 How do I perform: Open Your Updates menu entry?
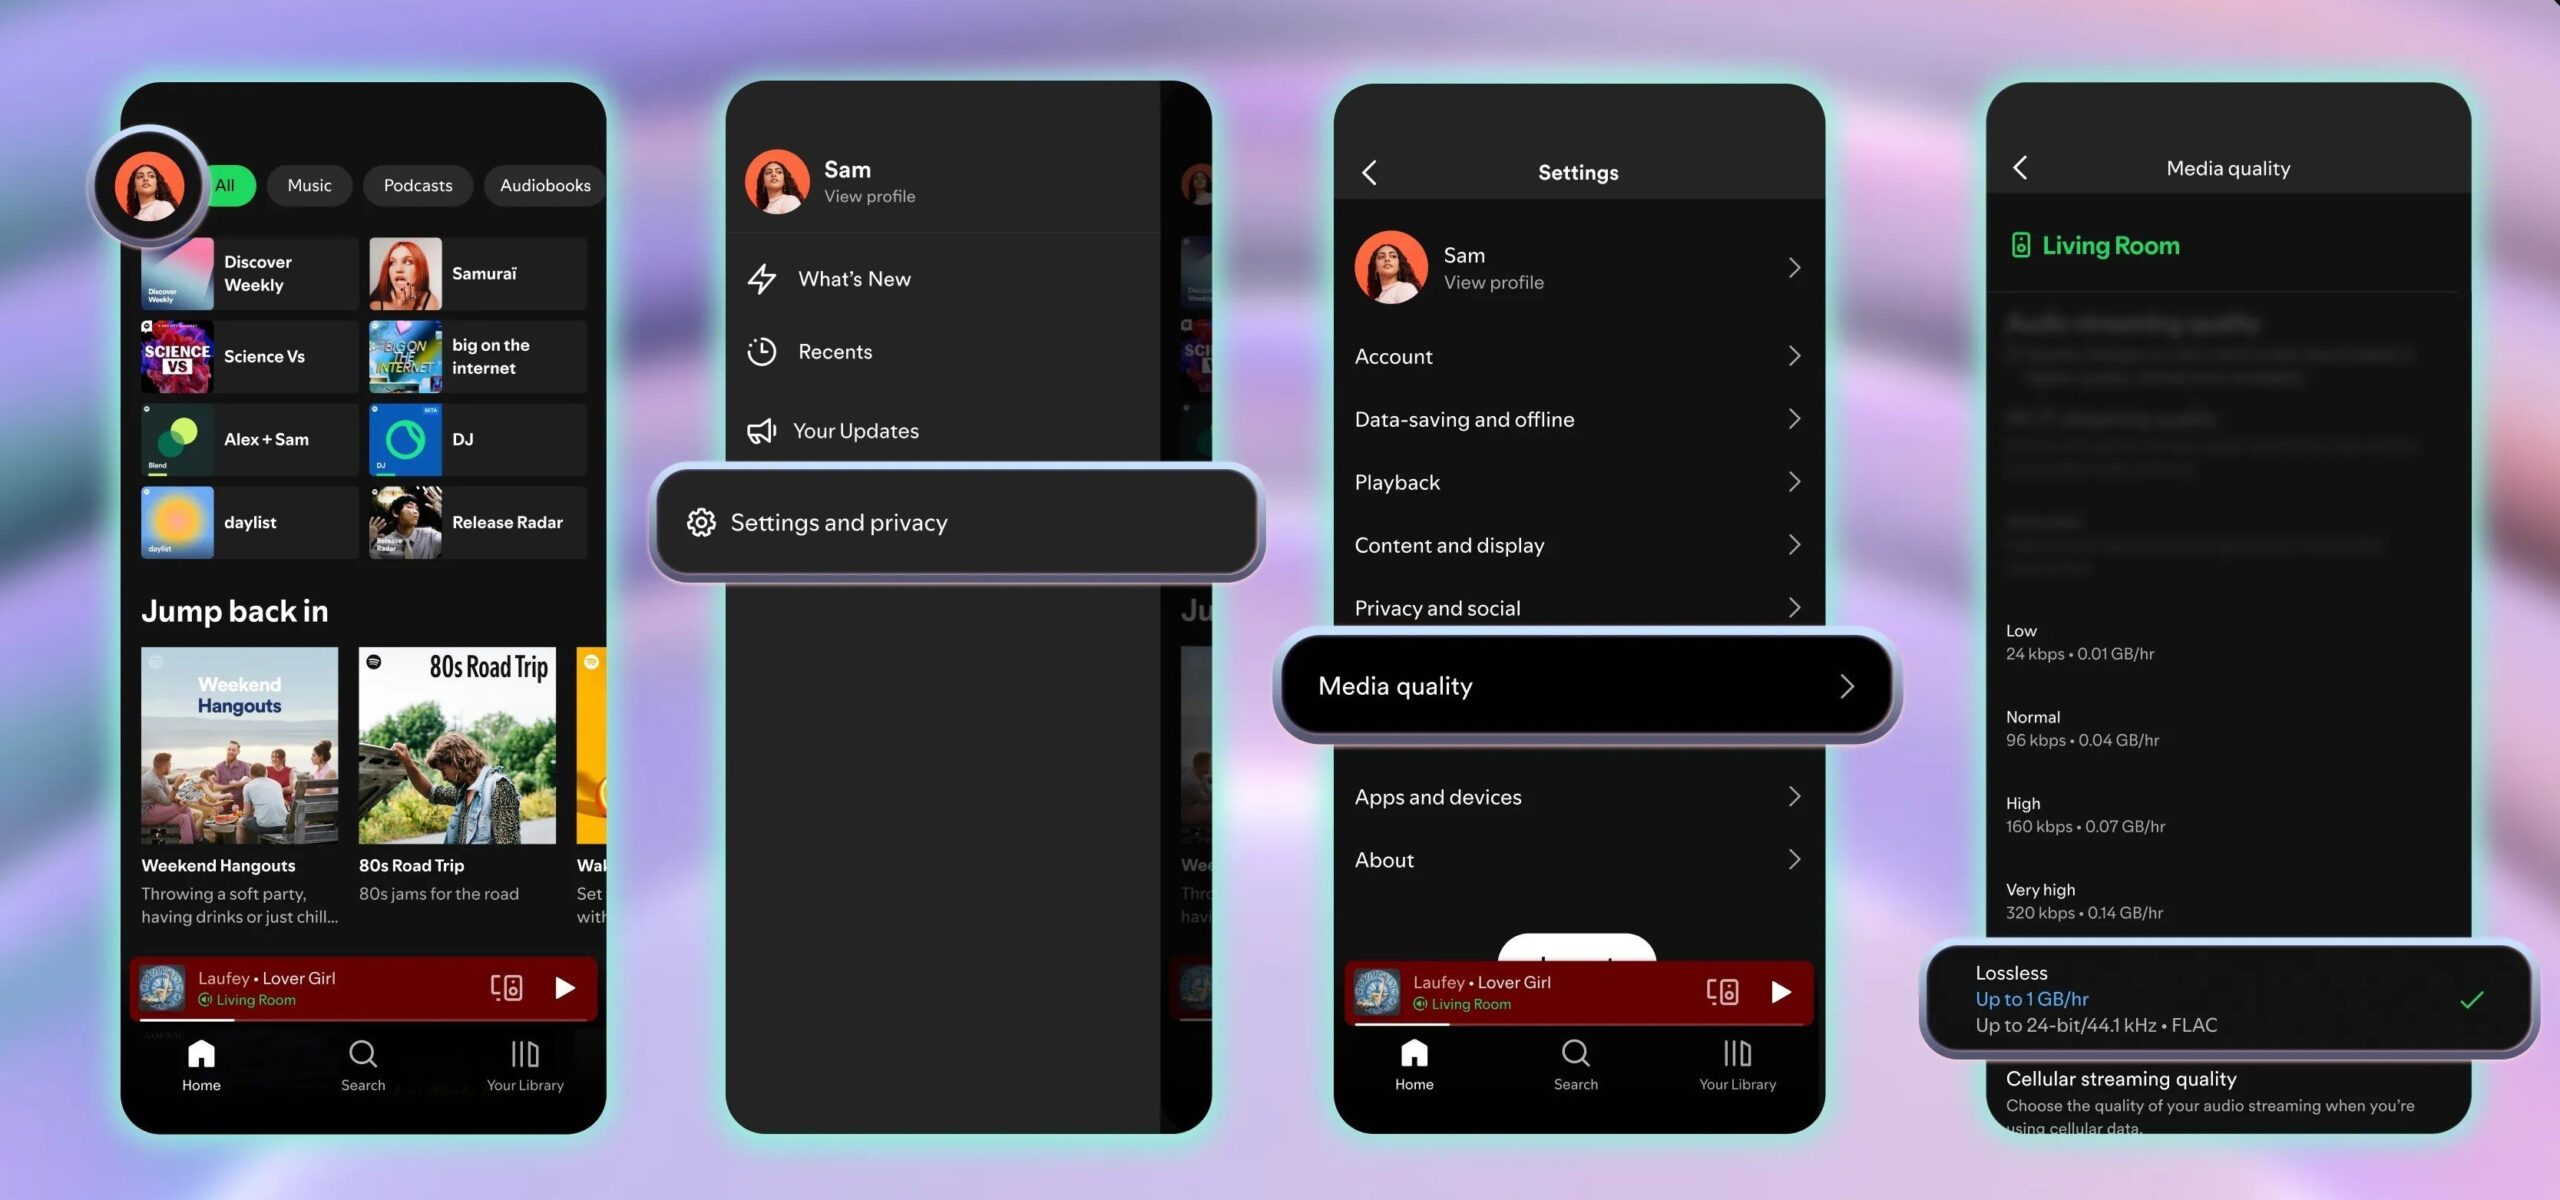(855, 431)
